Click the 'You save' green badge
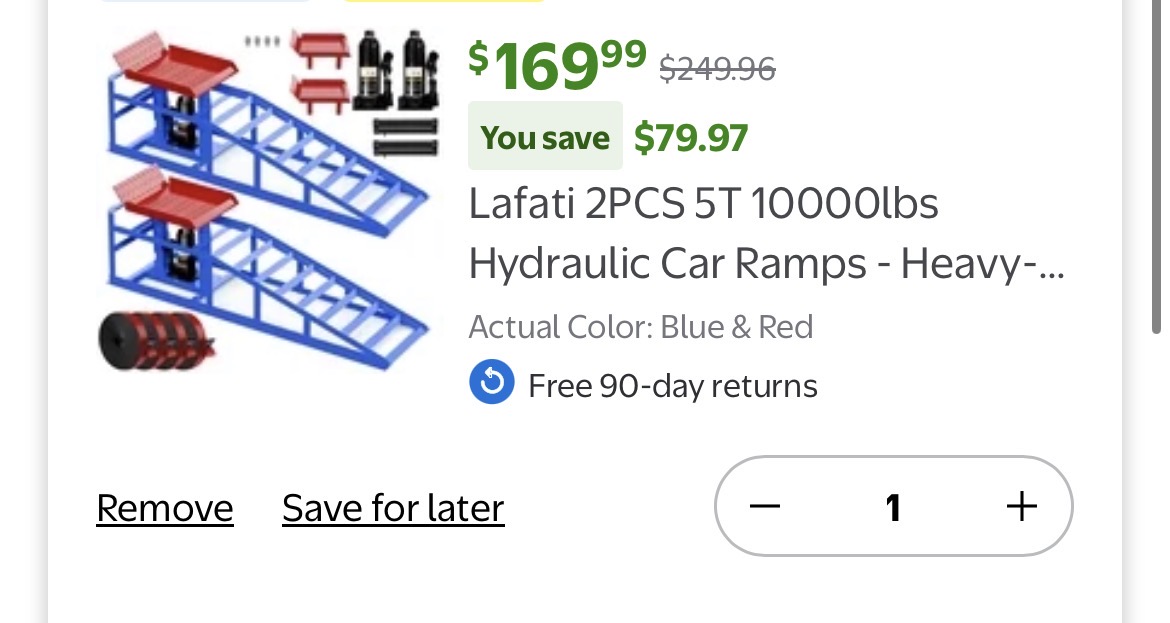 click(x=545, y=137)
